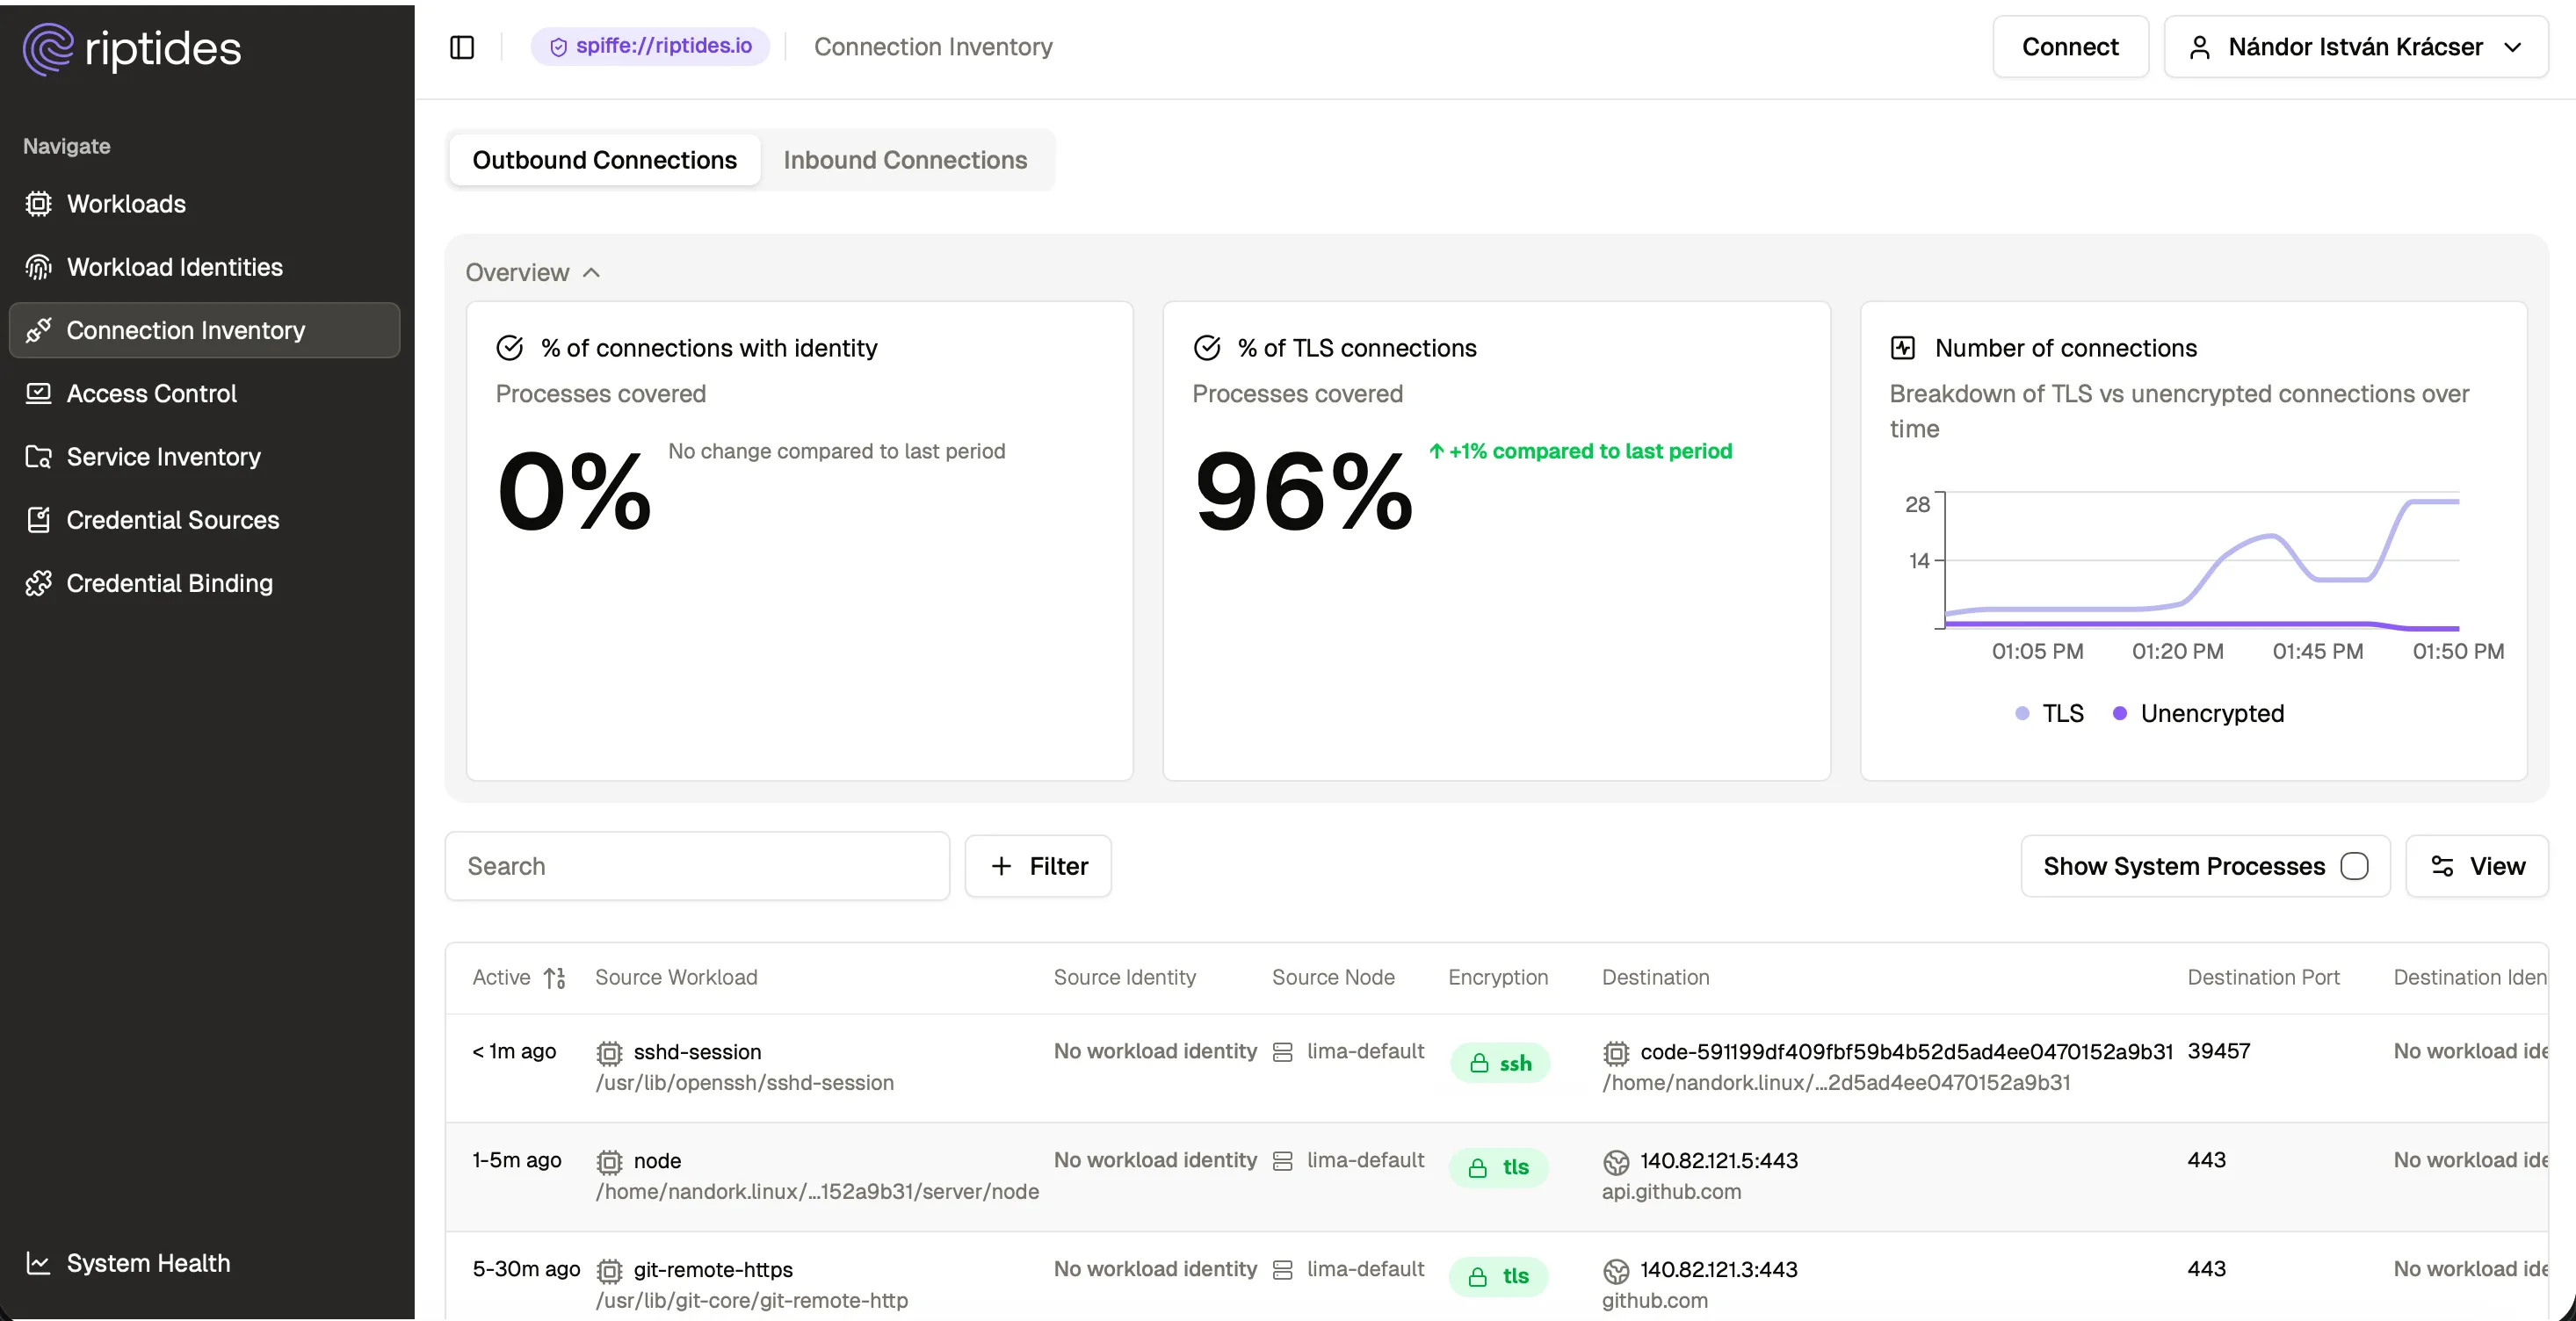Click the Workloads chip icon in sidebar
The height and width of the screenshot is (1321, 2576).
(x=38, y=204)
